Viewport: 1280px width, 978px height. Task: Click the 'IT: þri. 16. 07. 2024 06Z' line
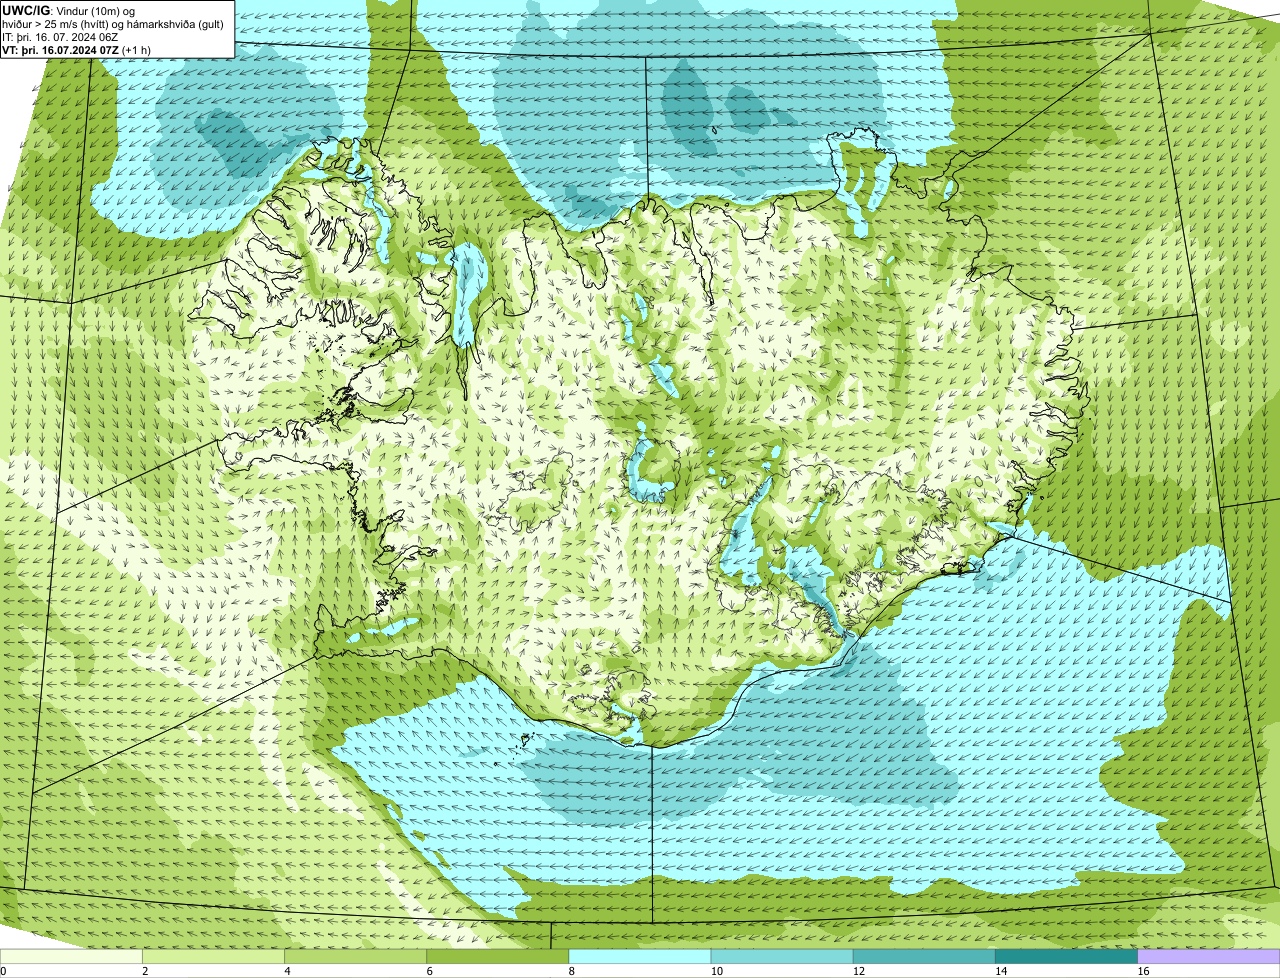(x=61, y=37)
